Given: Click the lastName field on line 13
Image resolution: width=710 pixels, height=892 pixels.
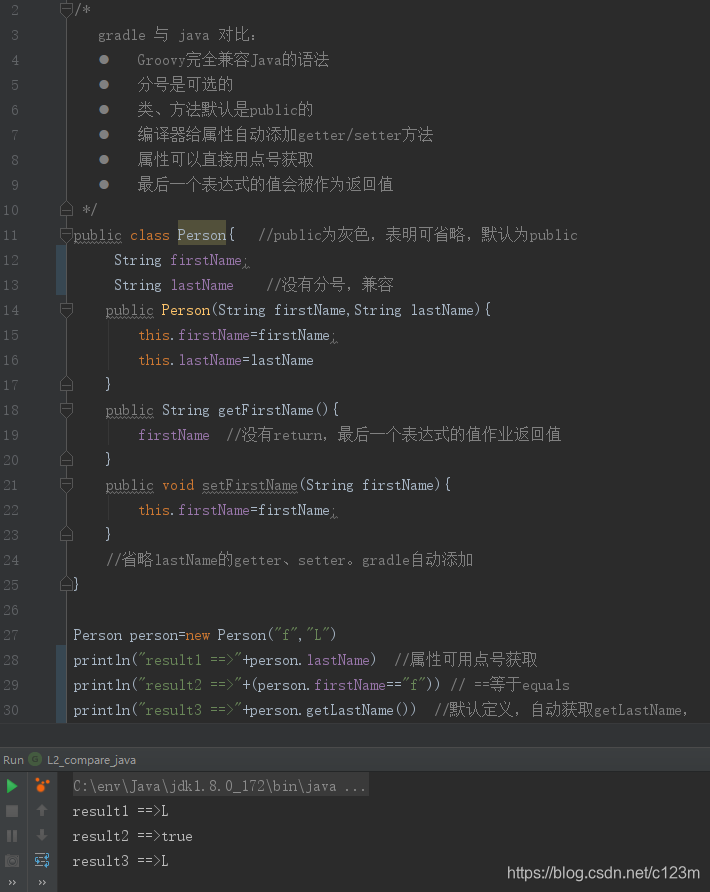Looking at the screenshot, I should 202,285.
